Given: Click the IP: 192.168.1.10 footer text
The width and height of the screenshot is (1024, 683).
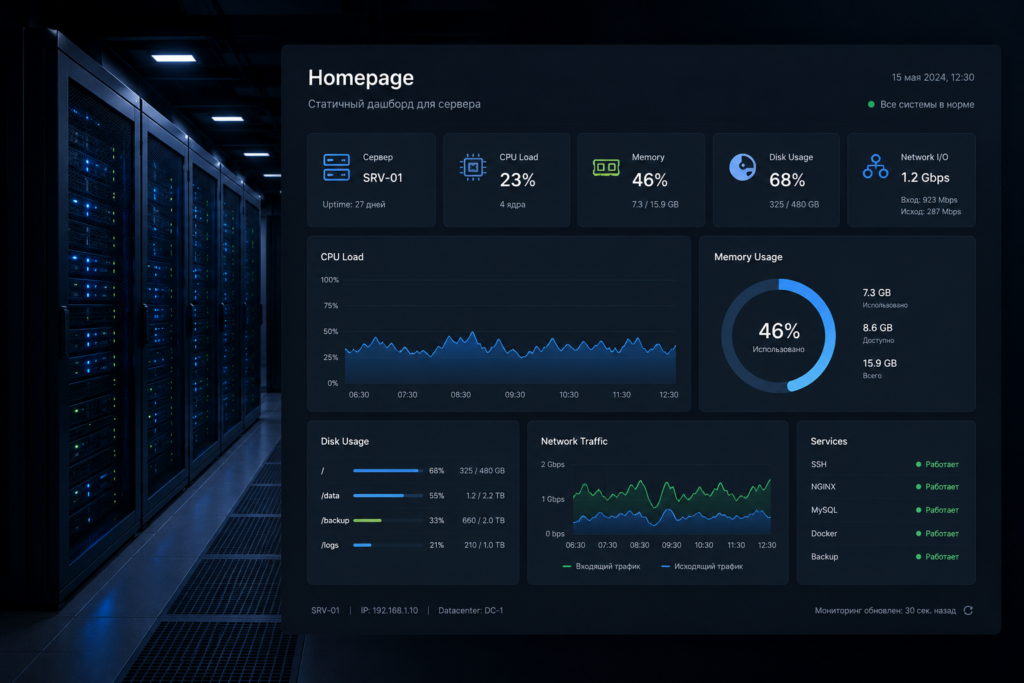Looking at the screenshot, I should click(389, 611).
